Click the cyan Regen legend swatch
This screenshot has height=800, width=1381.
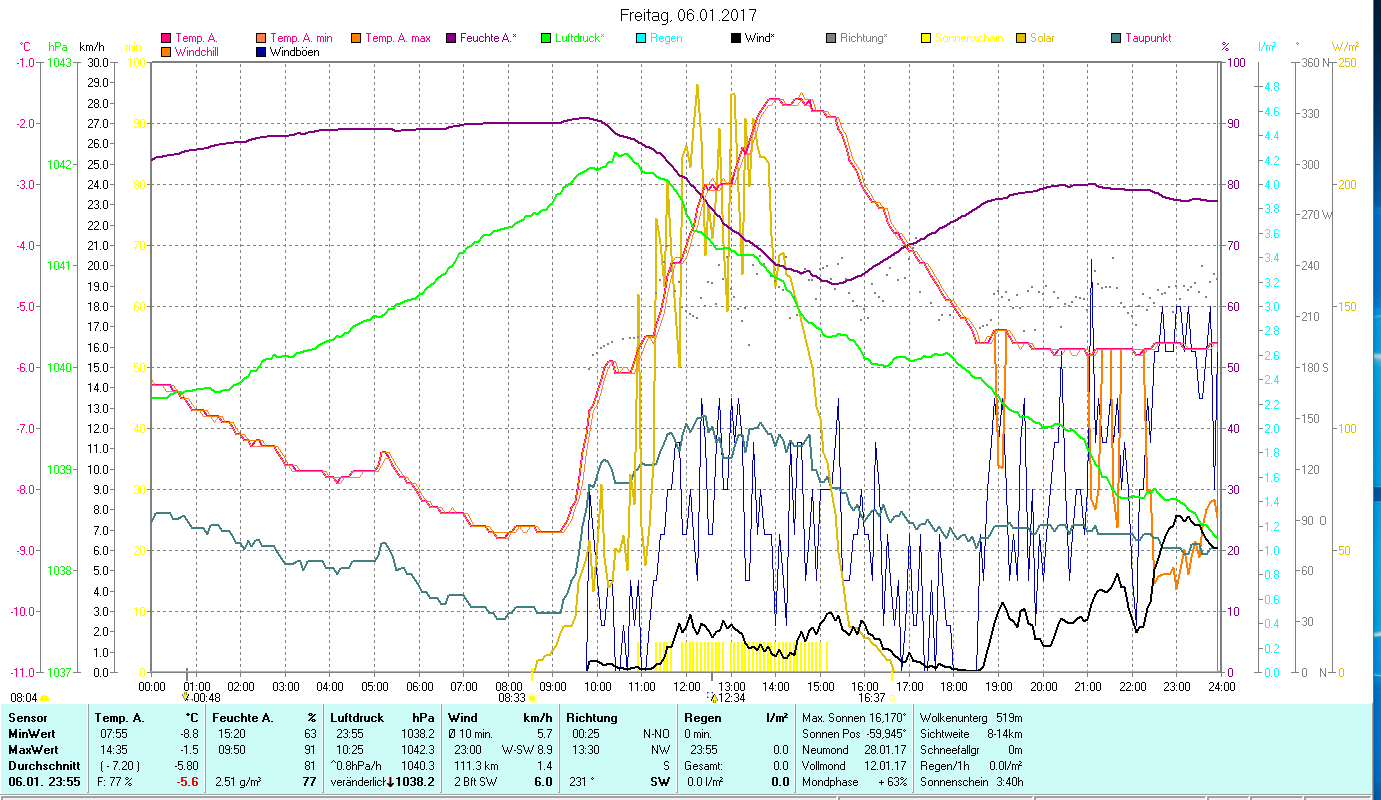pyautogui.click(x=640, y=38)
